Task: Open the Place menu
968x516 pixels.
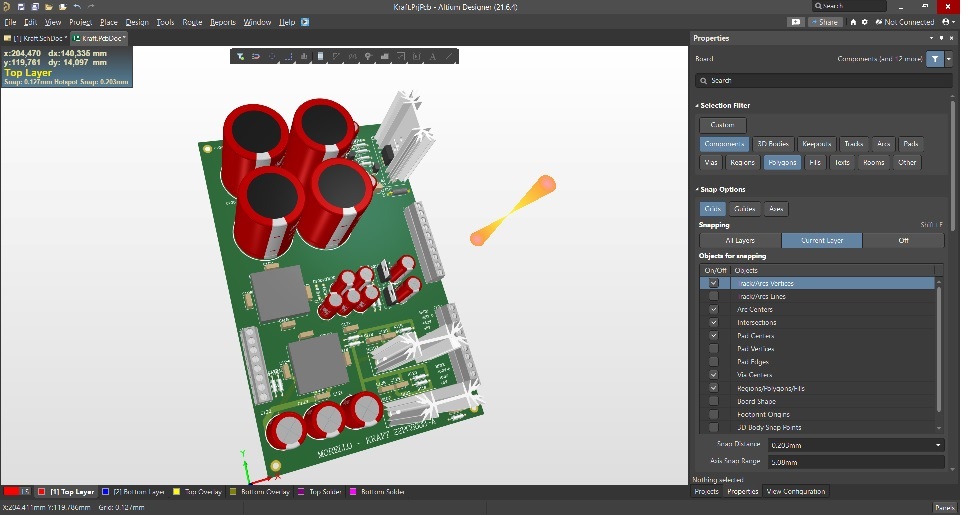Action: 109,22
